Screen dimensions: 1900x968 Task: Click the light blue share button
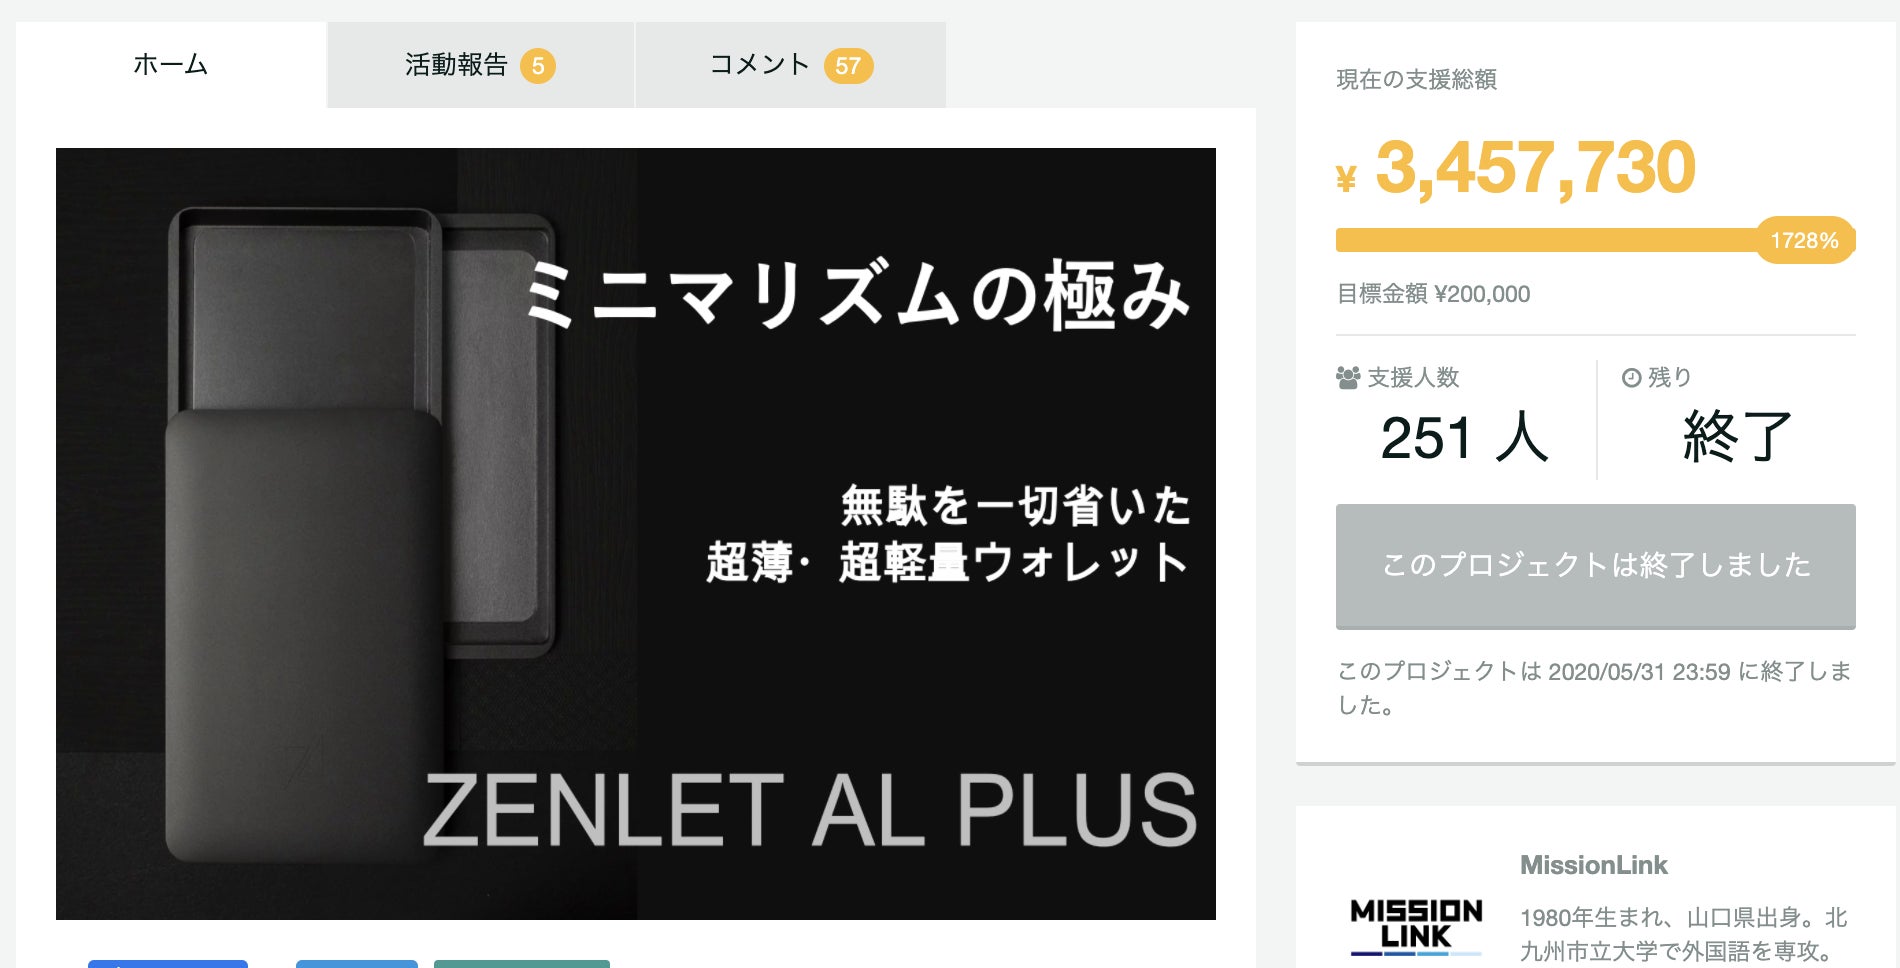(x=357, y=964)
